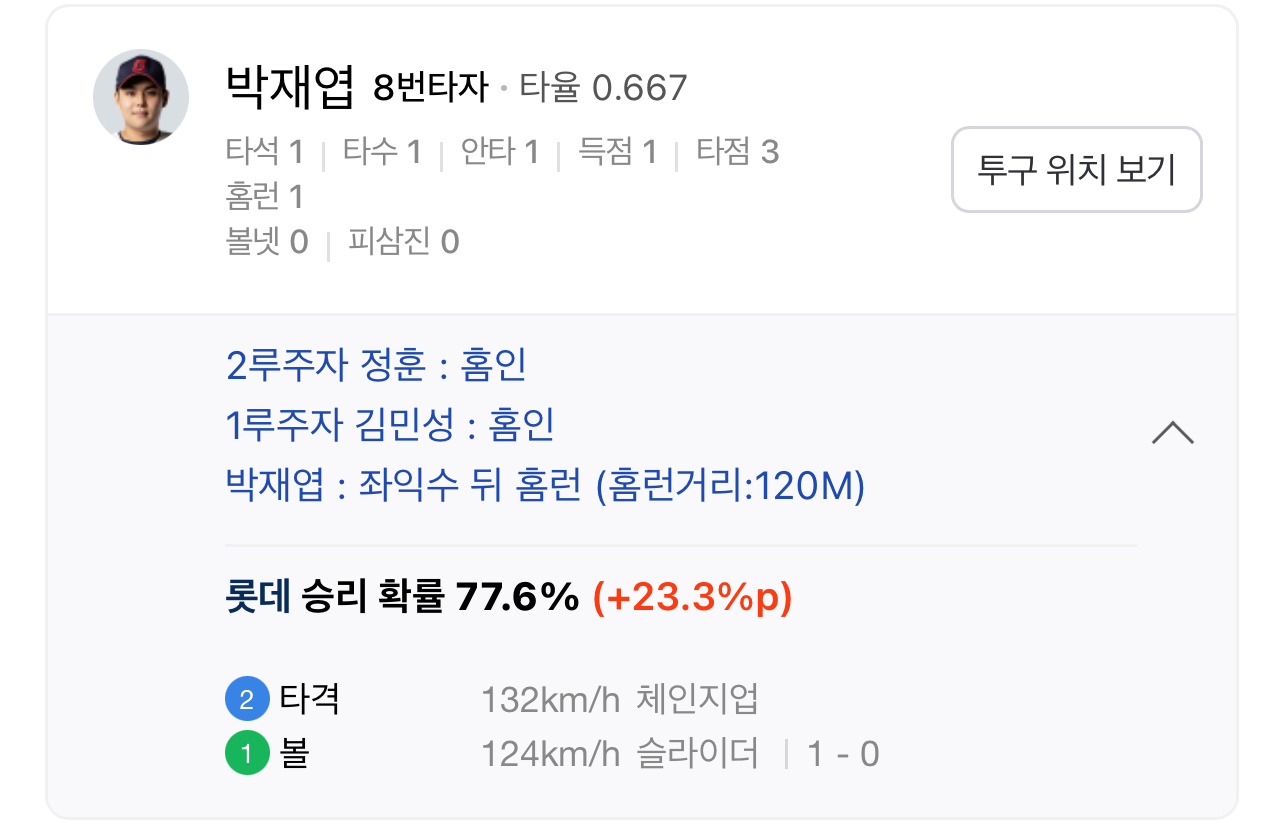Click the red +23.3%p change value

[x=692, y=598]
